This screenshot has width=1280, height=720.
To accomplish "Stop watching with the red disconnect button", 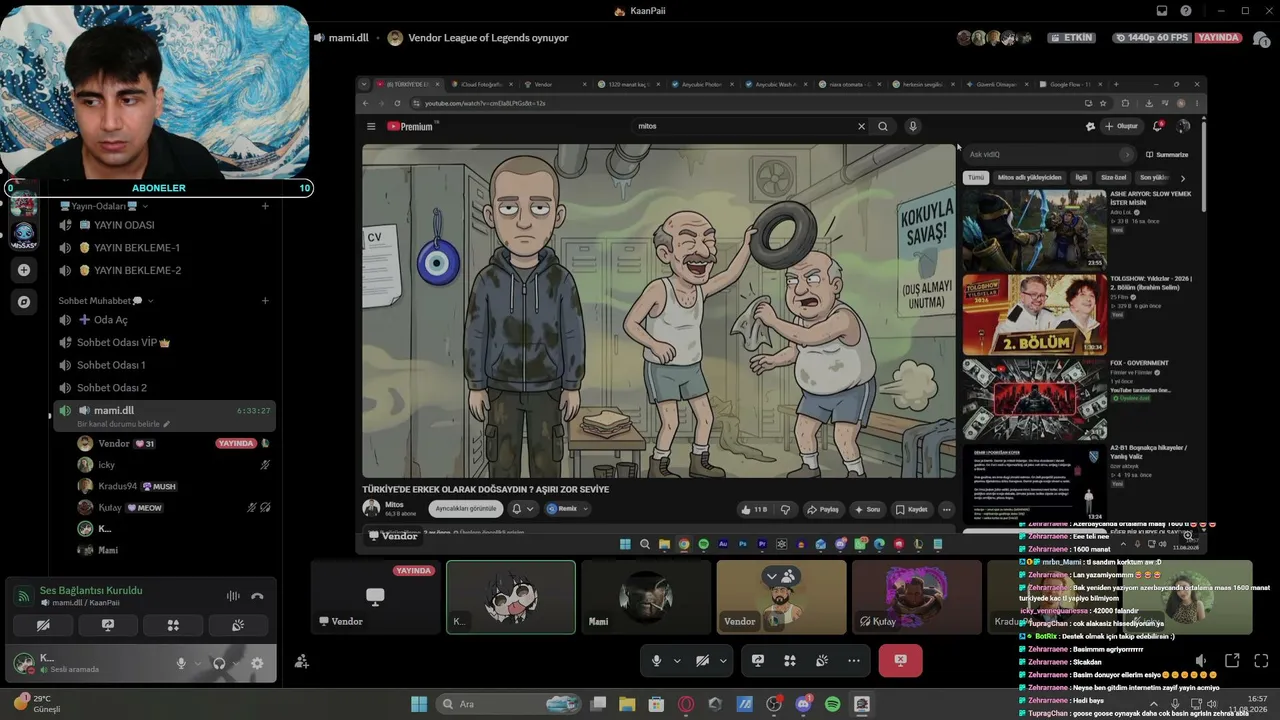I will [900, 661].
